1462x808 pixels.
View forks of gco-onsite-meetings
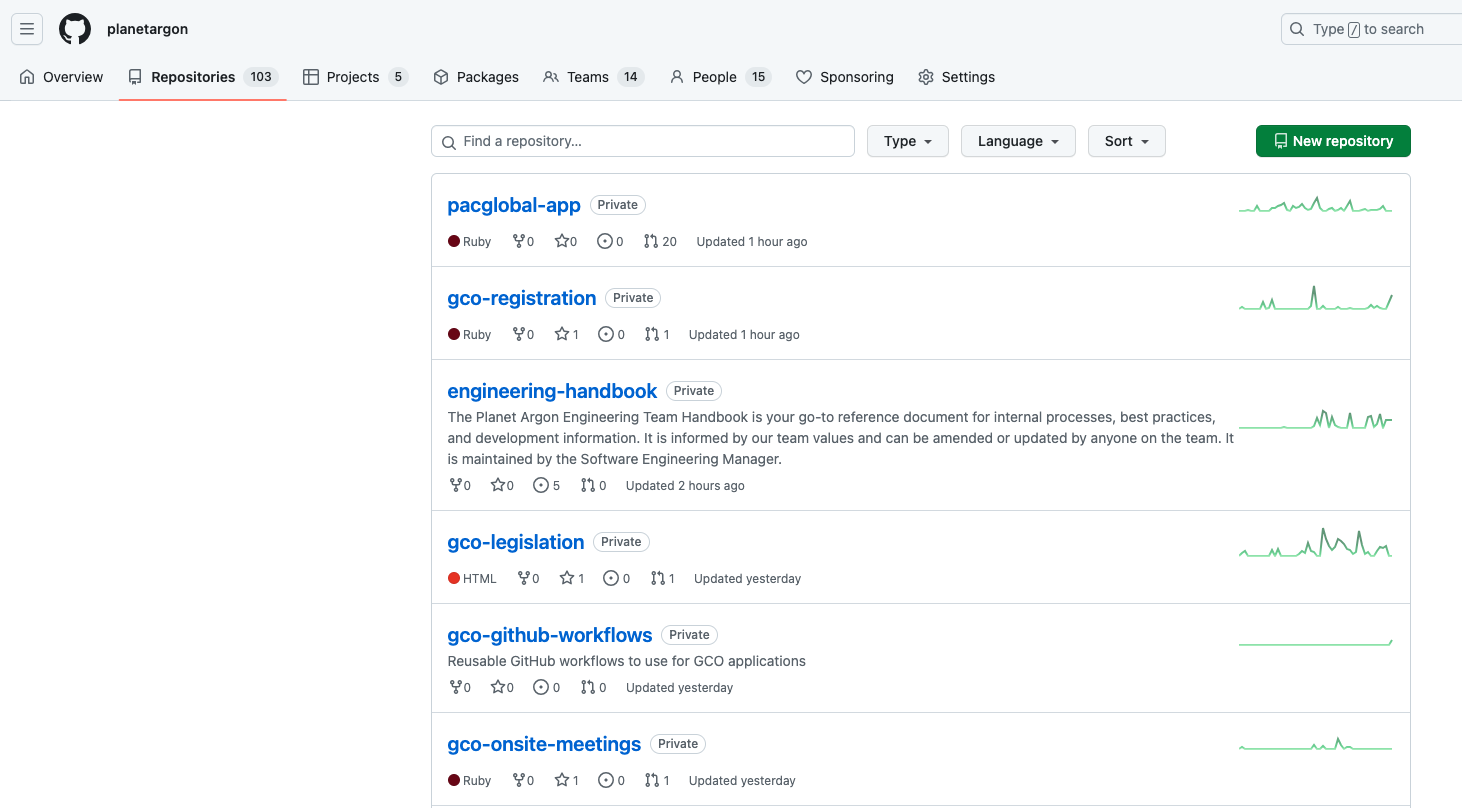[523, 780]
